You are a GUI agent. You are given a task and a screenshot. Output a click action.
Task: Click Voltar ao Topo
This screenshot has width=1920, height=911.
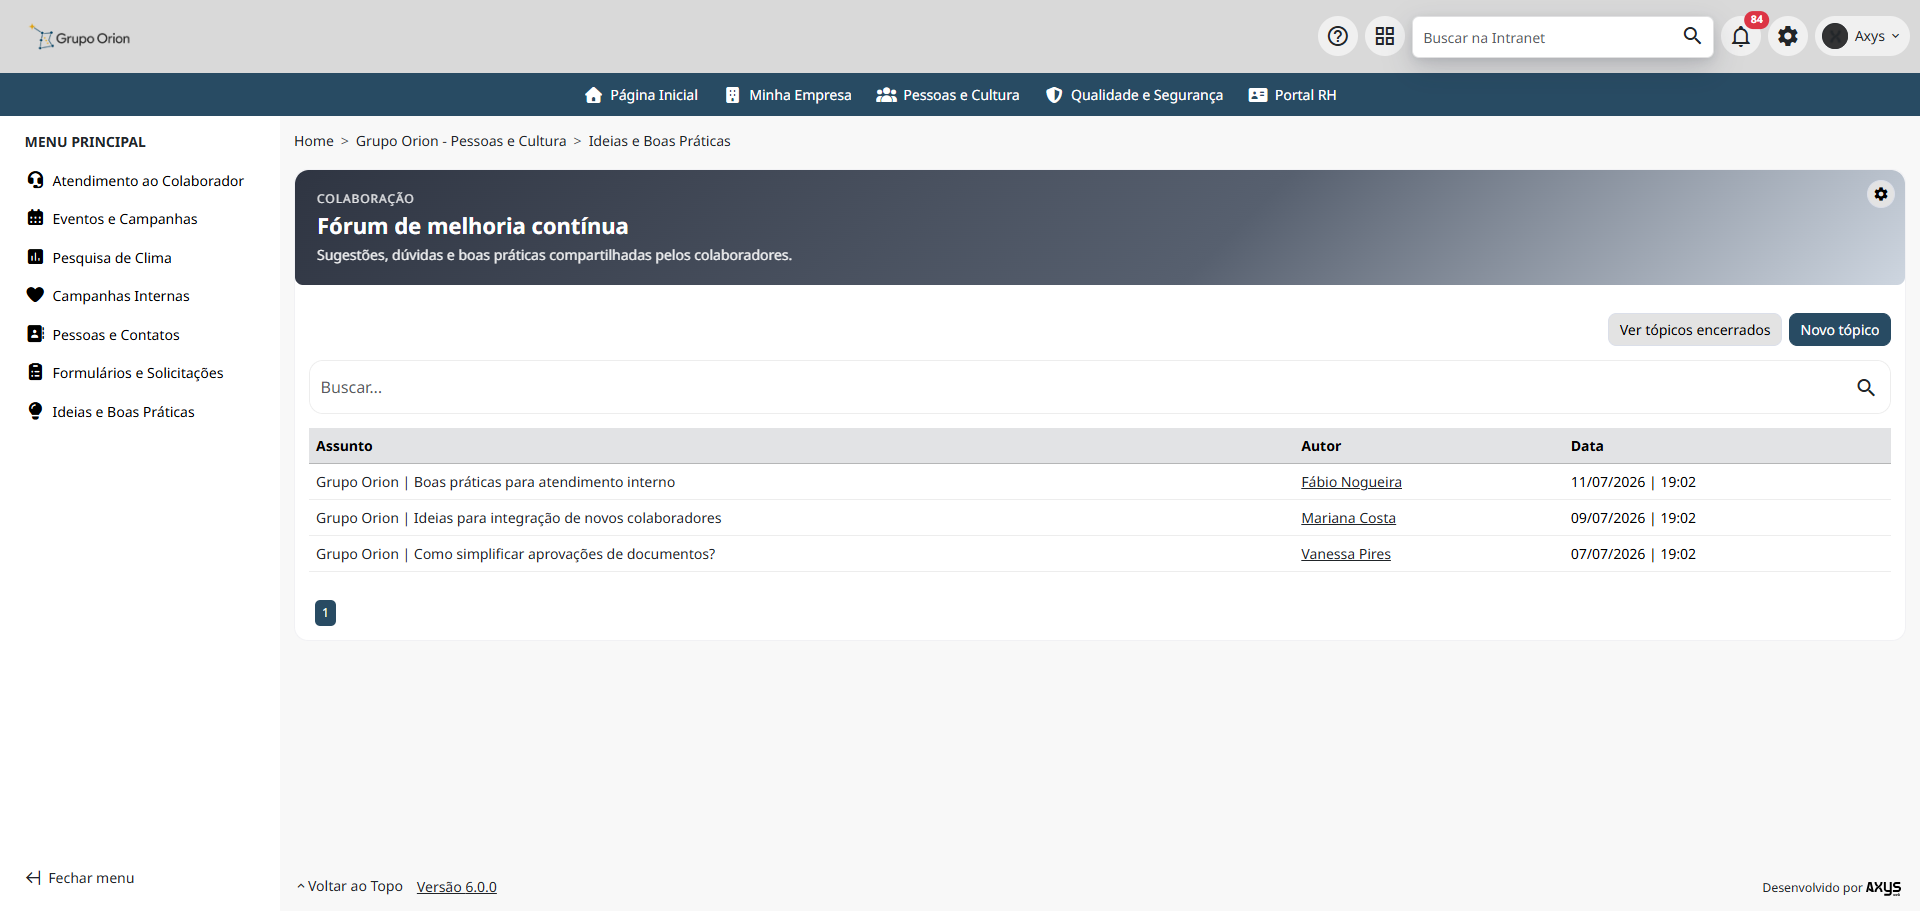click(x=349, y=886)
